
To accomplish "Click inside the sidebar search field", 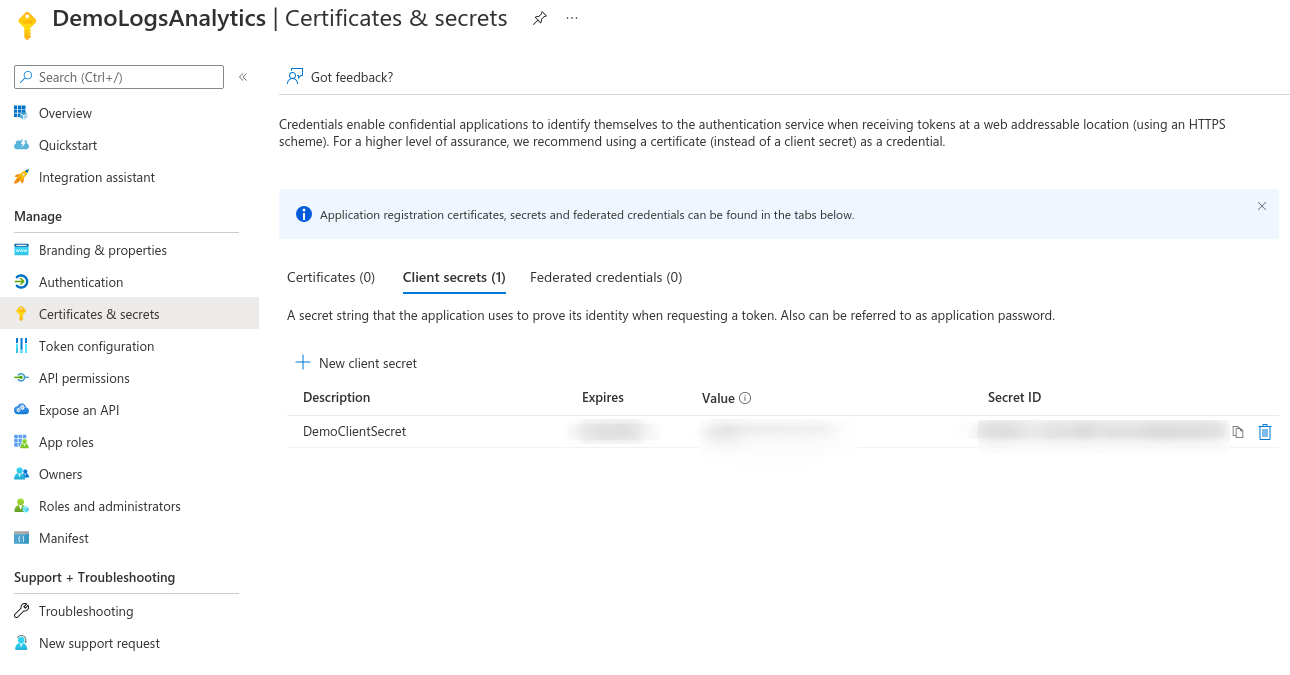I will coord(118,76).
